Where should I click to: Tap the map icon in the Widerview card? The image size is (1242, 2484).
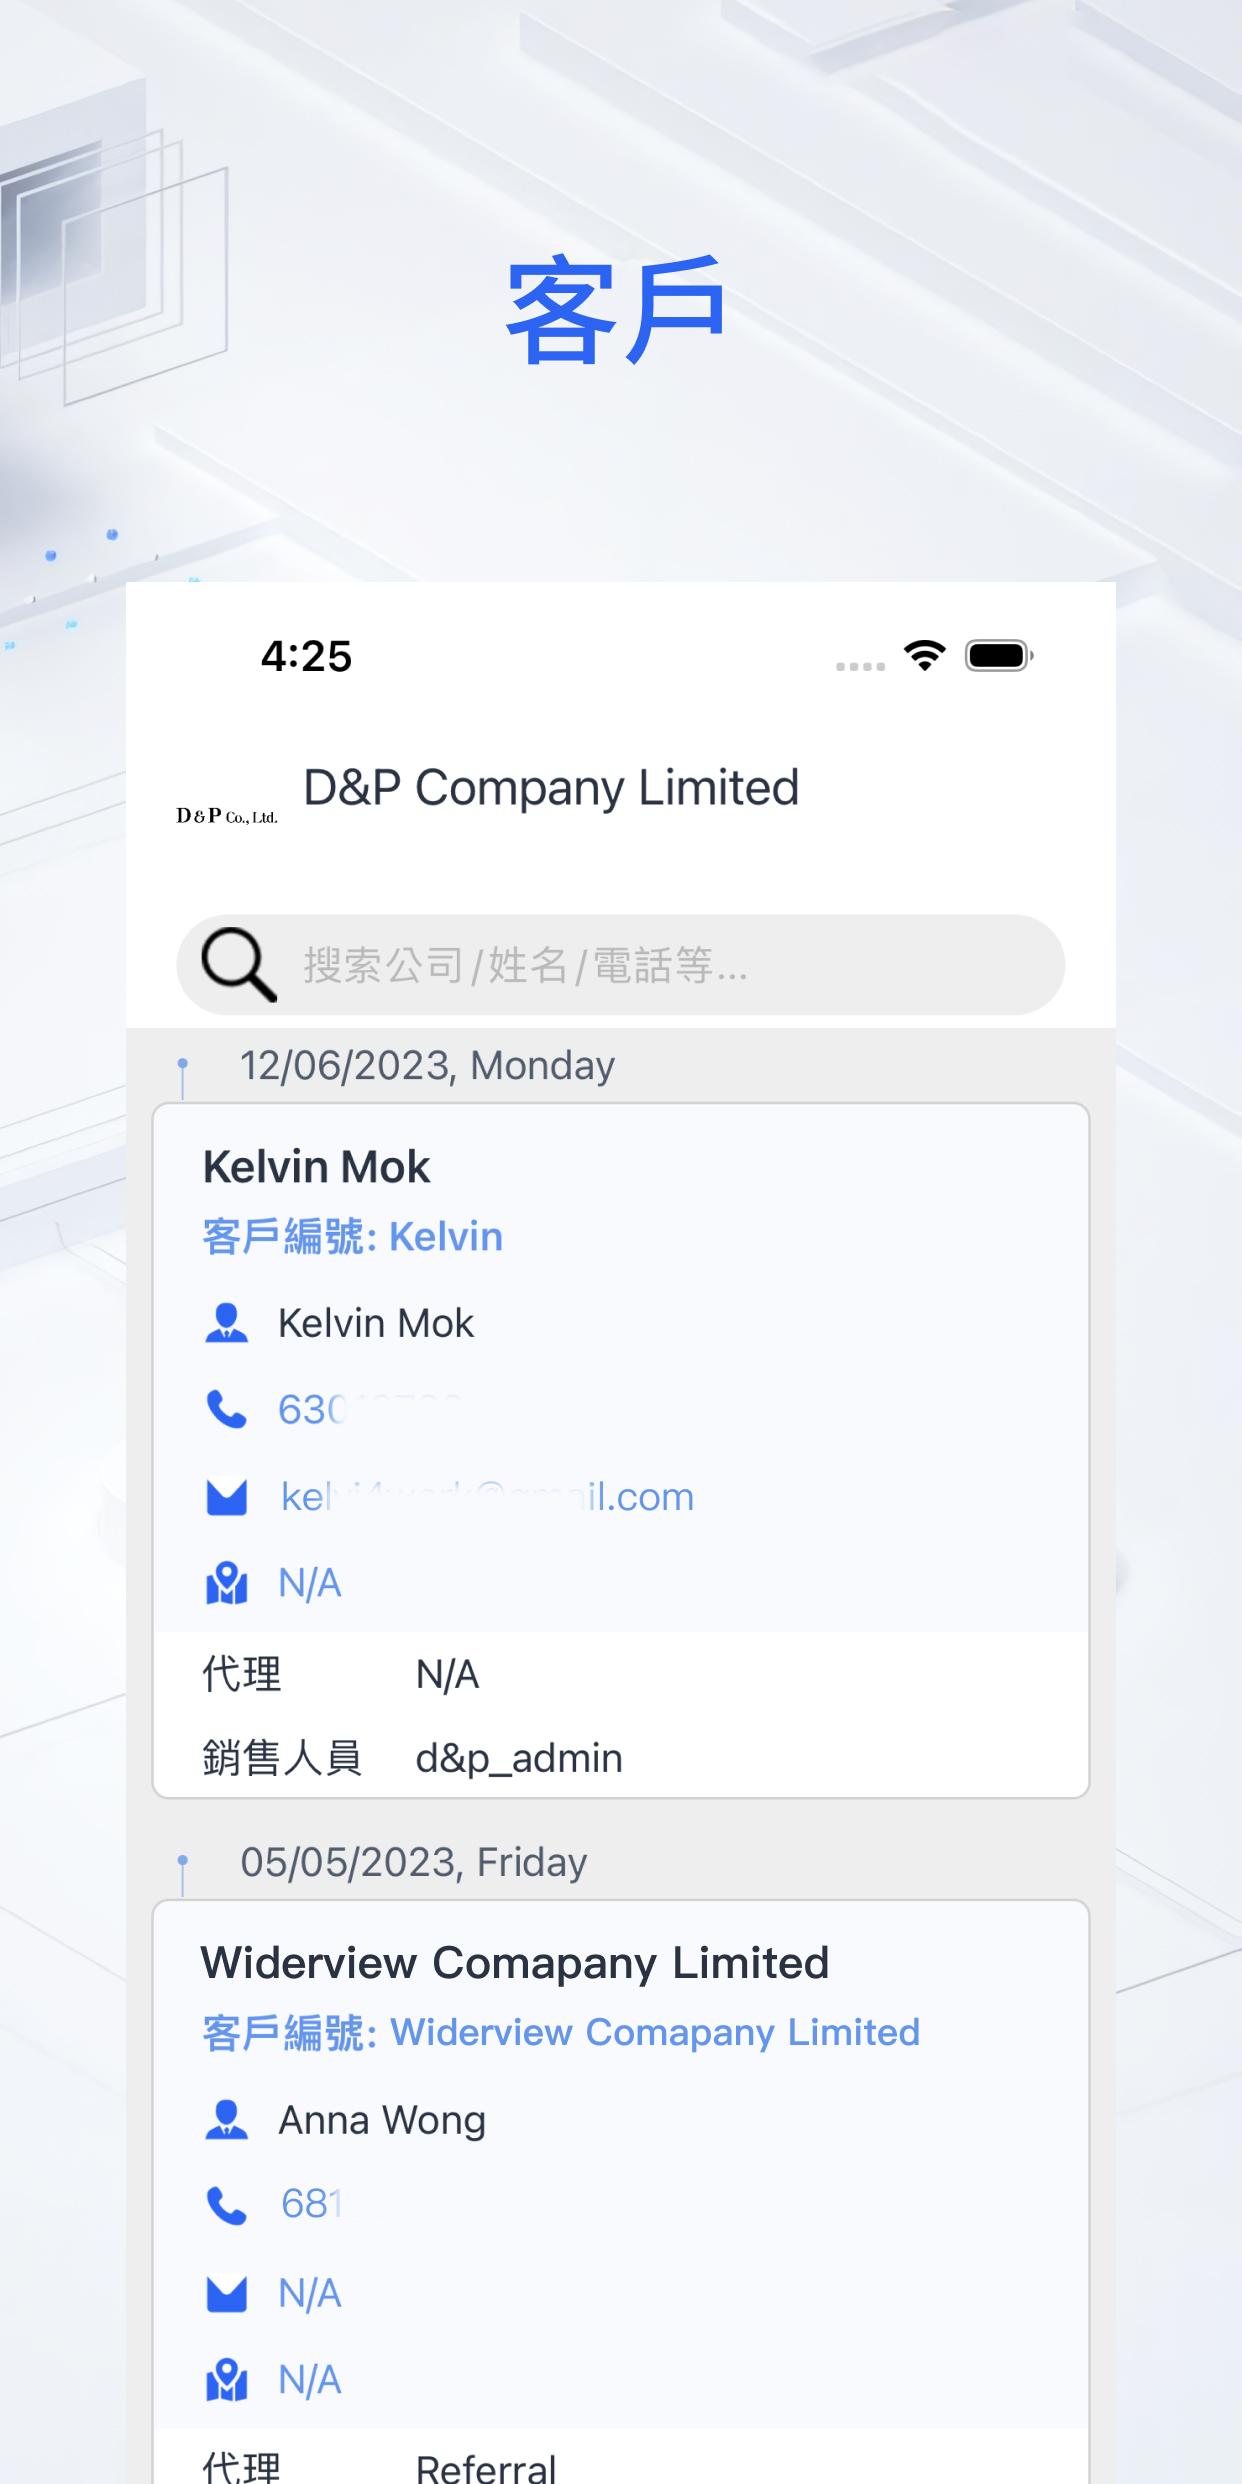point(226,2381)
